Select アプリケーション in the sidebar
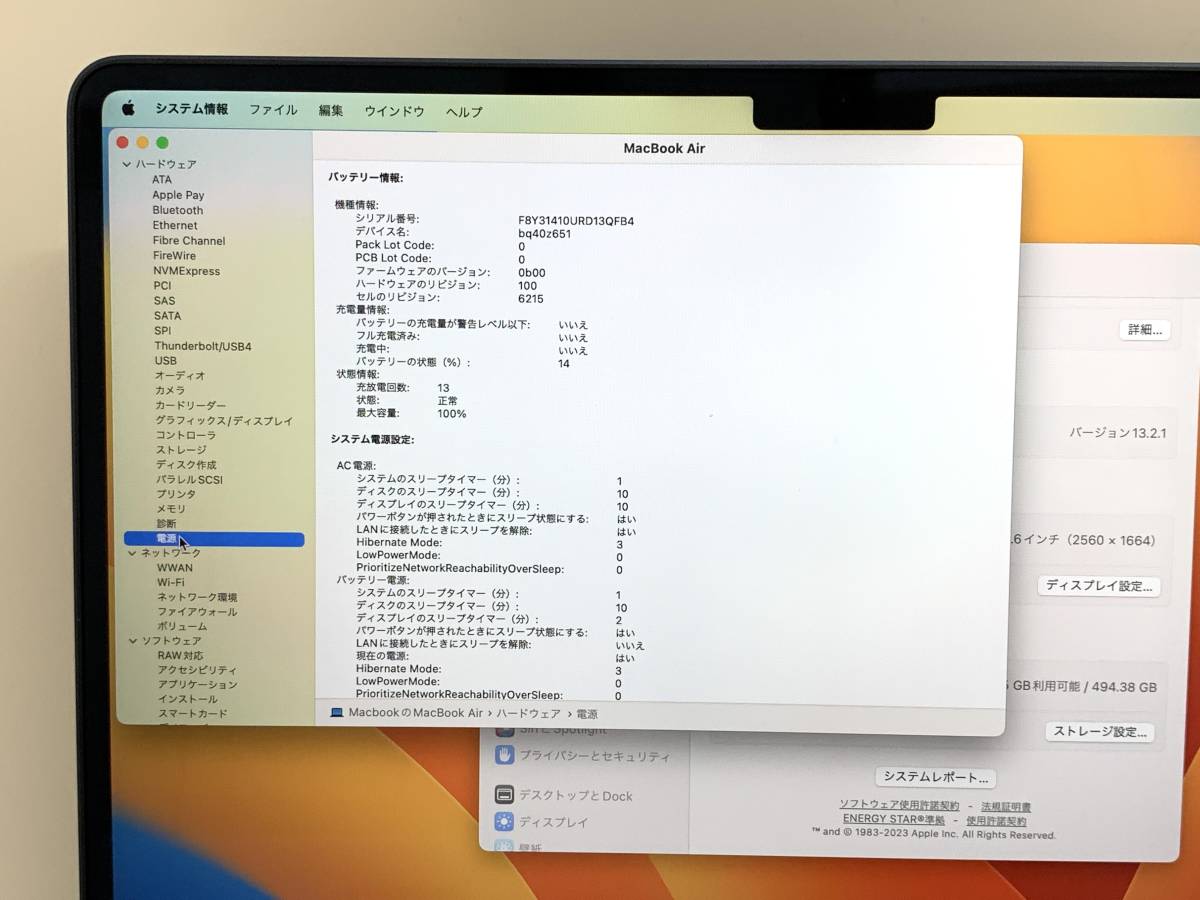 pos(198,685)
